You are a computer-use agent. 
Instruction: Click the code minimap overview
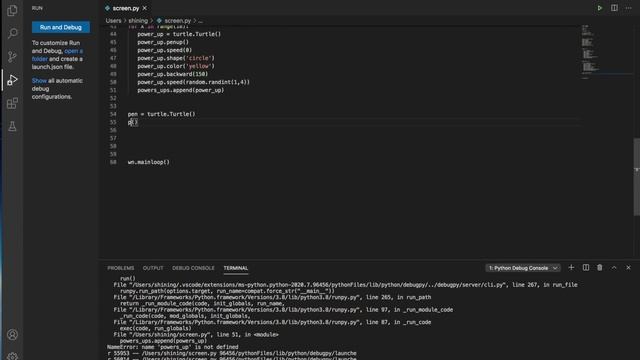click(606, 52)
